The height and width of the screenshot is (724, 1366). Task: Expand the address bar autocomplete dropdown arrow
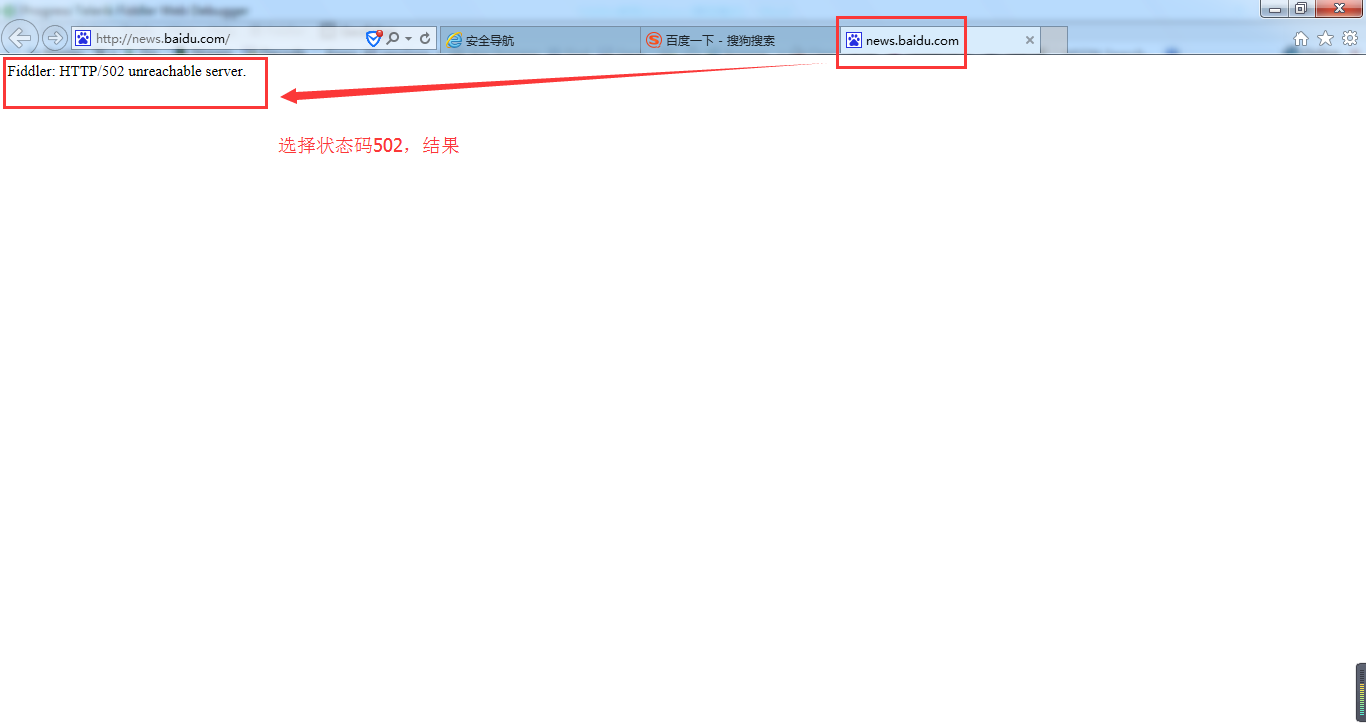(x=409, y=39)
